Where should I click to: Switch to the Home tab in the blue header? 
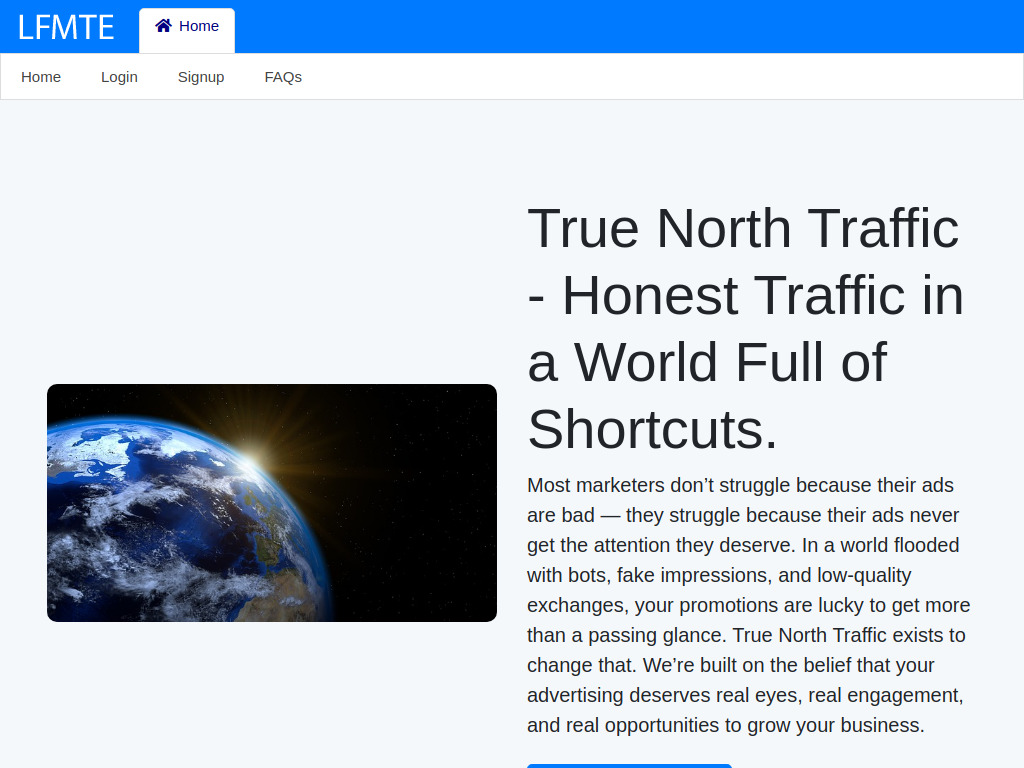point(186,25)
